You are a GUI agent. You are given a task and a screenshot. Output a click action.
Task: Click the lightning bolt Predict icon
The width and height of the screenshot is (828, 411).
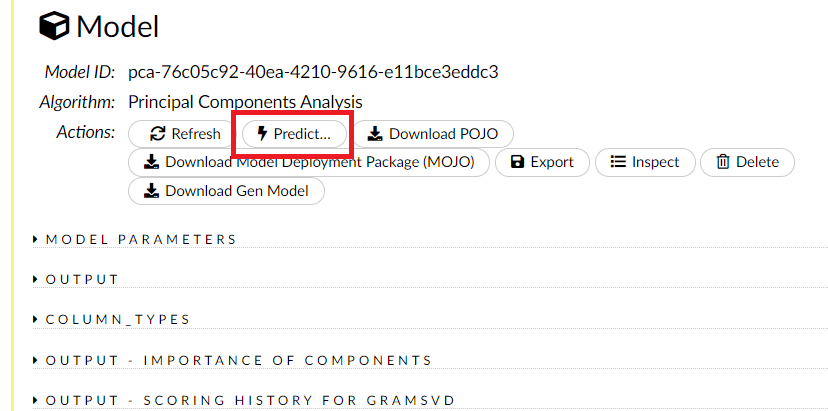click(x=263, y=134)
